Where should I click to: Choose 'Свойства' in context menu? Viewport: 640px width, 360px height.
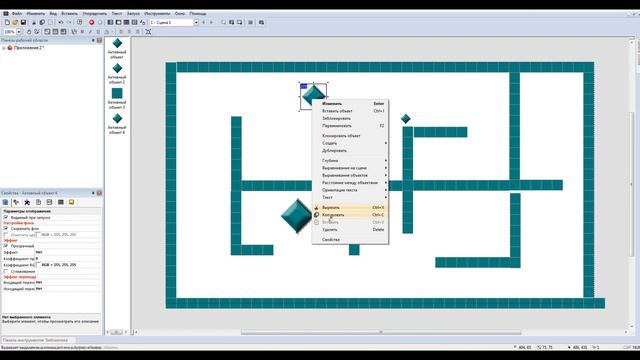tap(350, 240)
